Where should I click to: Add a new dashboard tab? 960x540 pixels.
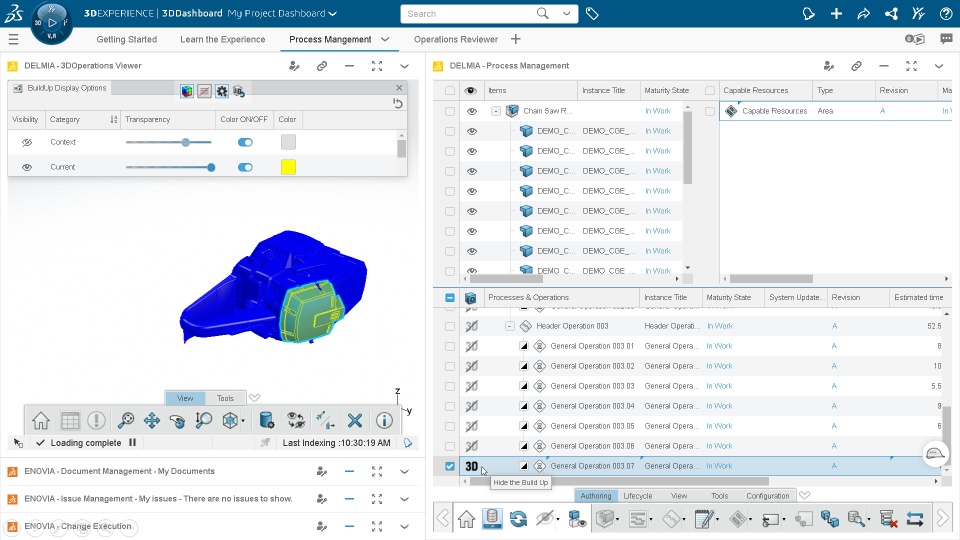[516, 39]
